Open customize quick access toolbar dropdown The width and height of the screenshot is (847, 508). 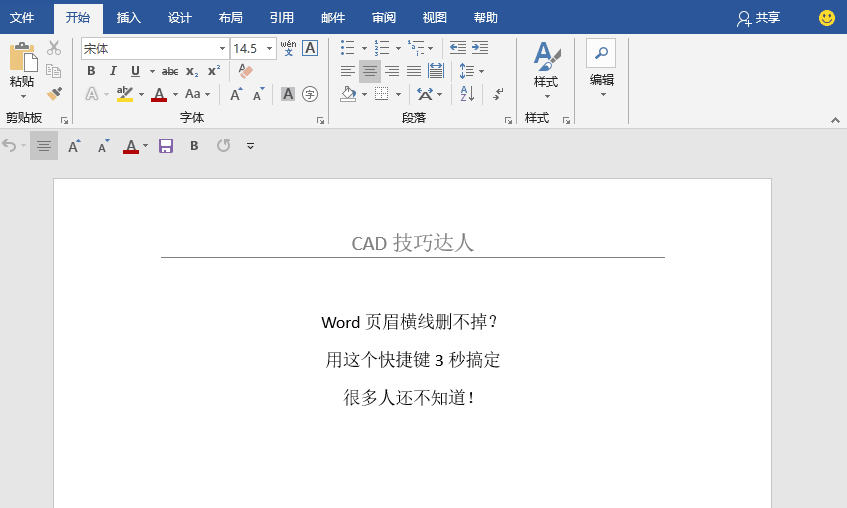(x=250, y=146)
